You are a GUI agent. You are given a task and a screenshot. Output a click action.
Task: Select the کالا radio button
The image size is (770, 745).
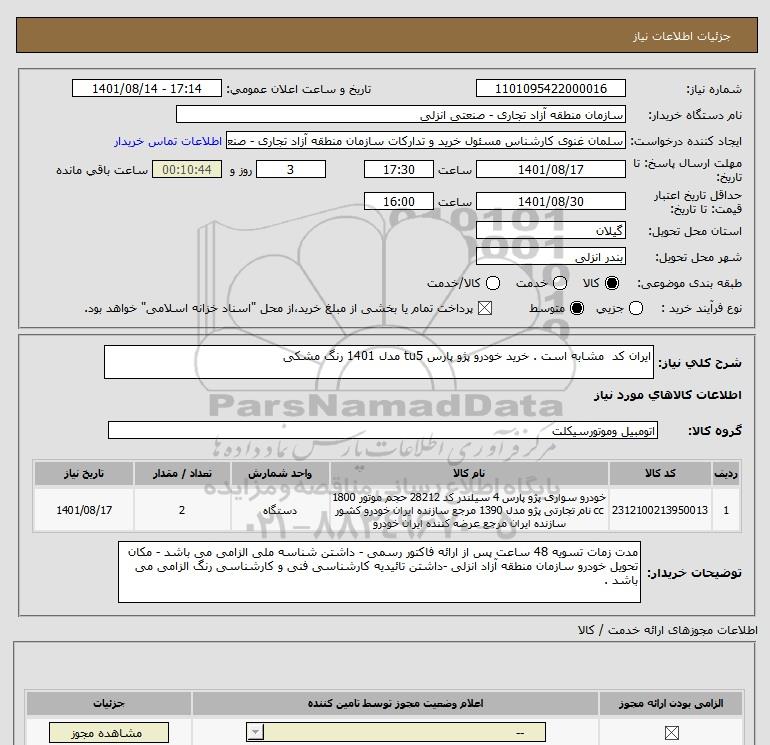pyautogui.click(x=612, y=283)
